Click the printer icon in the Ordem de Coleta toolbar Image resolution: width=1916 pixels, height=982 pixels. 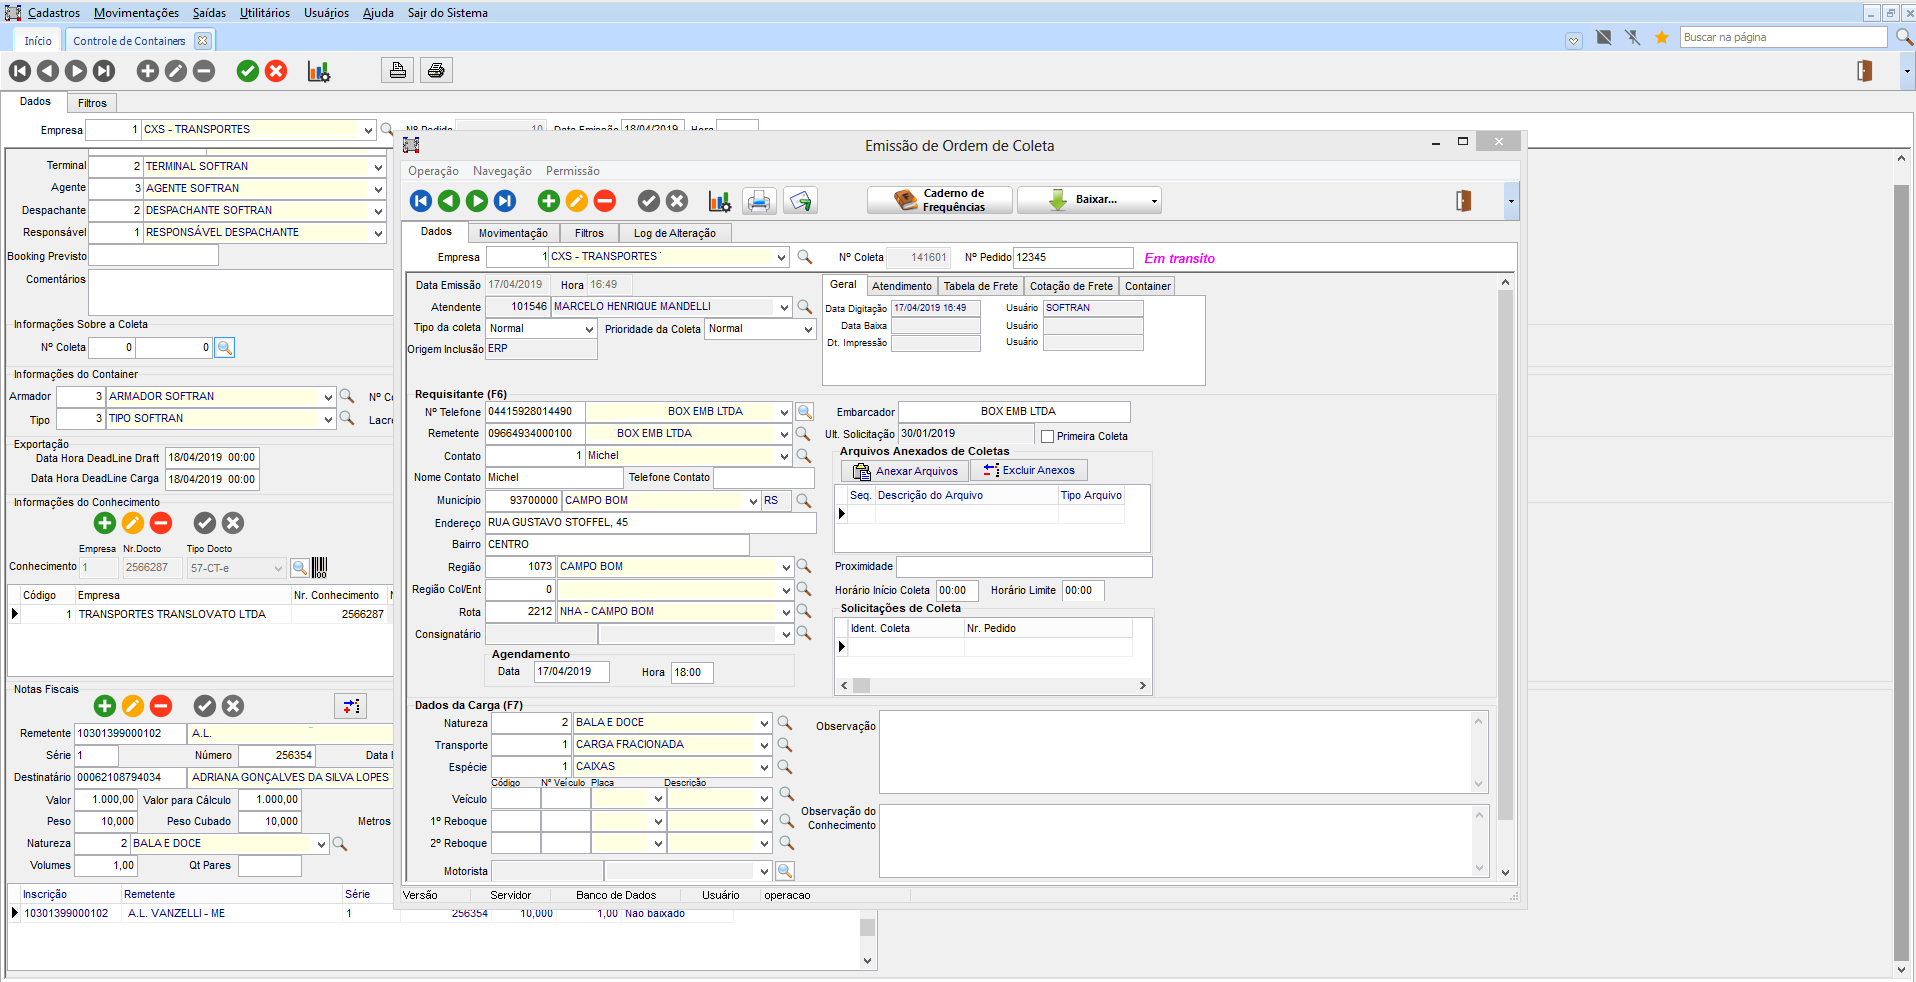tap(759, 201)
